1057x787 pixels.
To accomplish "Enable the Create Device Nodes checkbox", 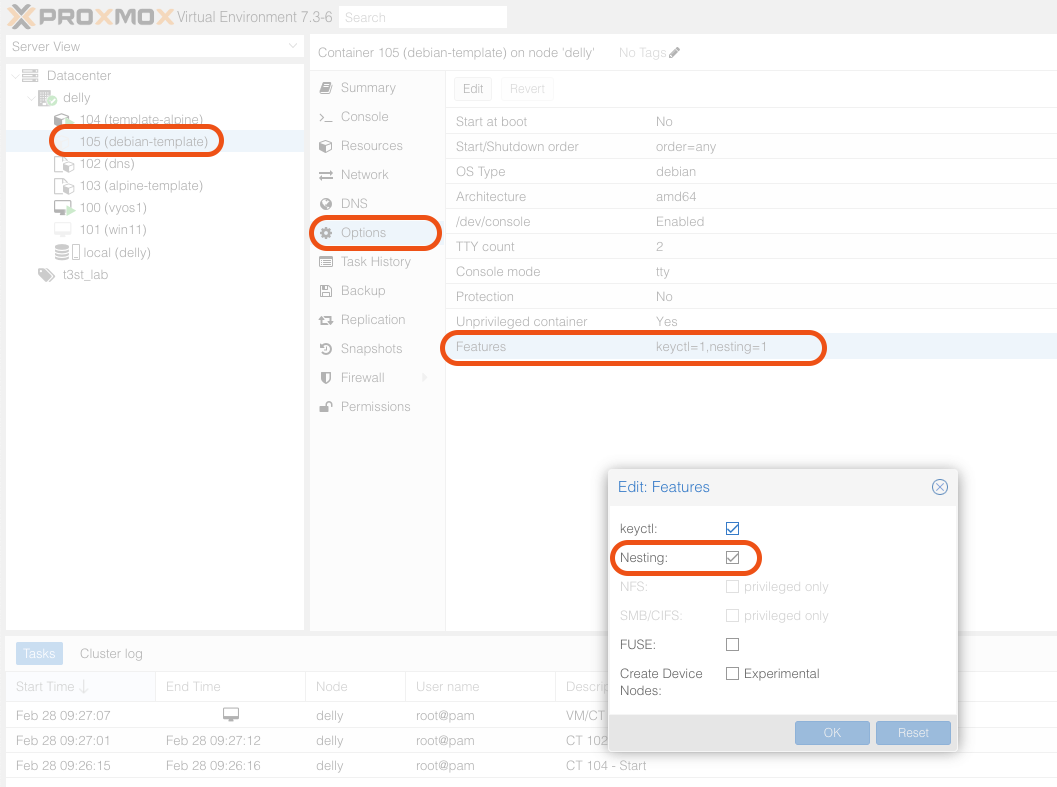I will 733,674.
